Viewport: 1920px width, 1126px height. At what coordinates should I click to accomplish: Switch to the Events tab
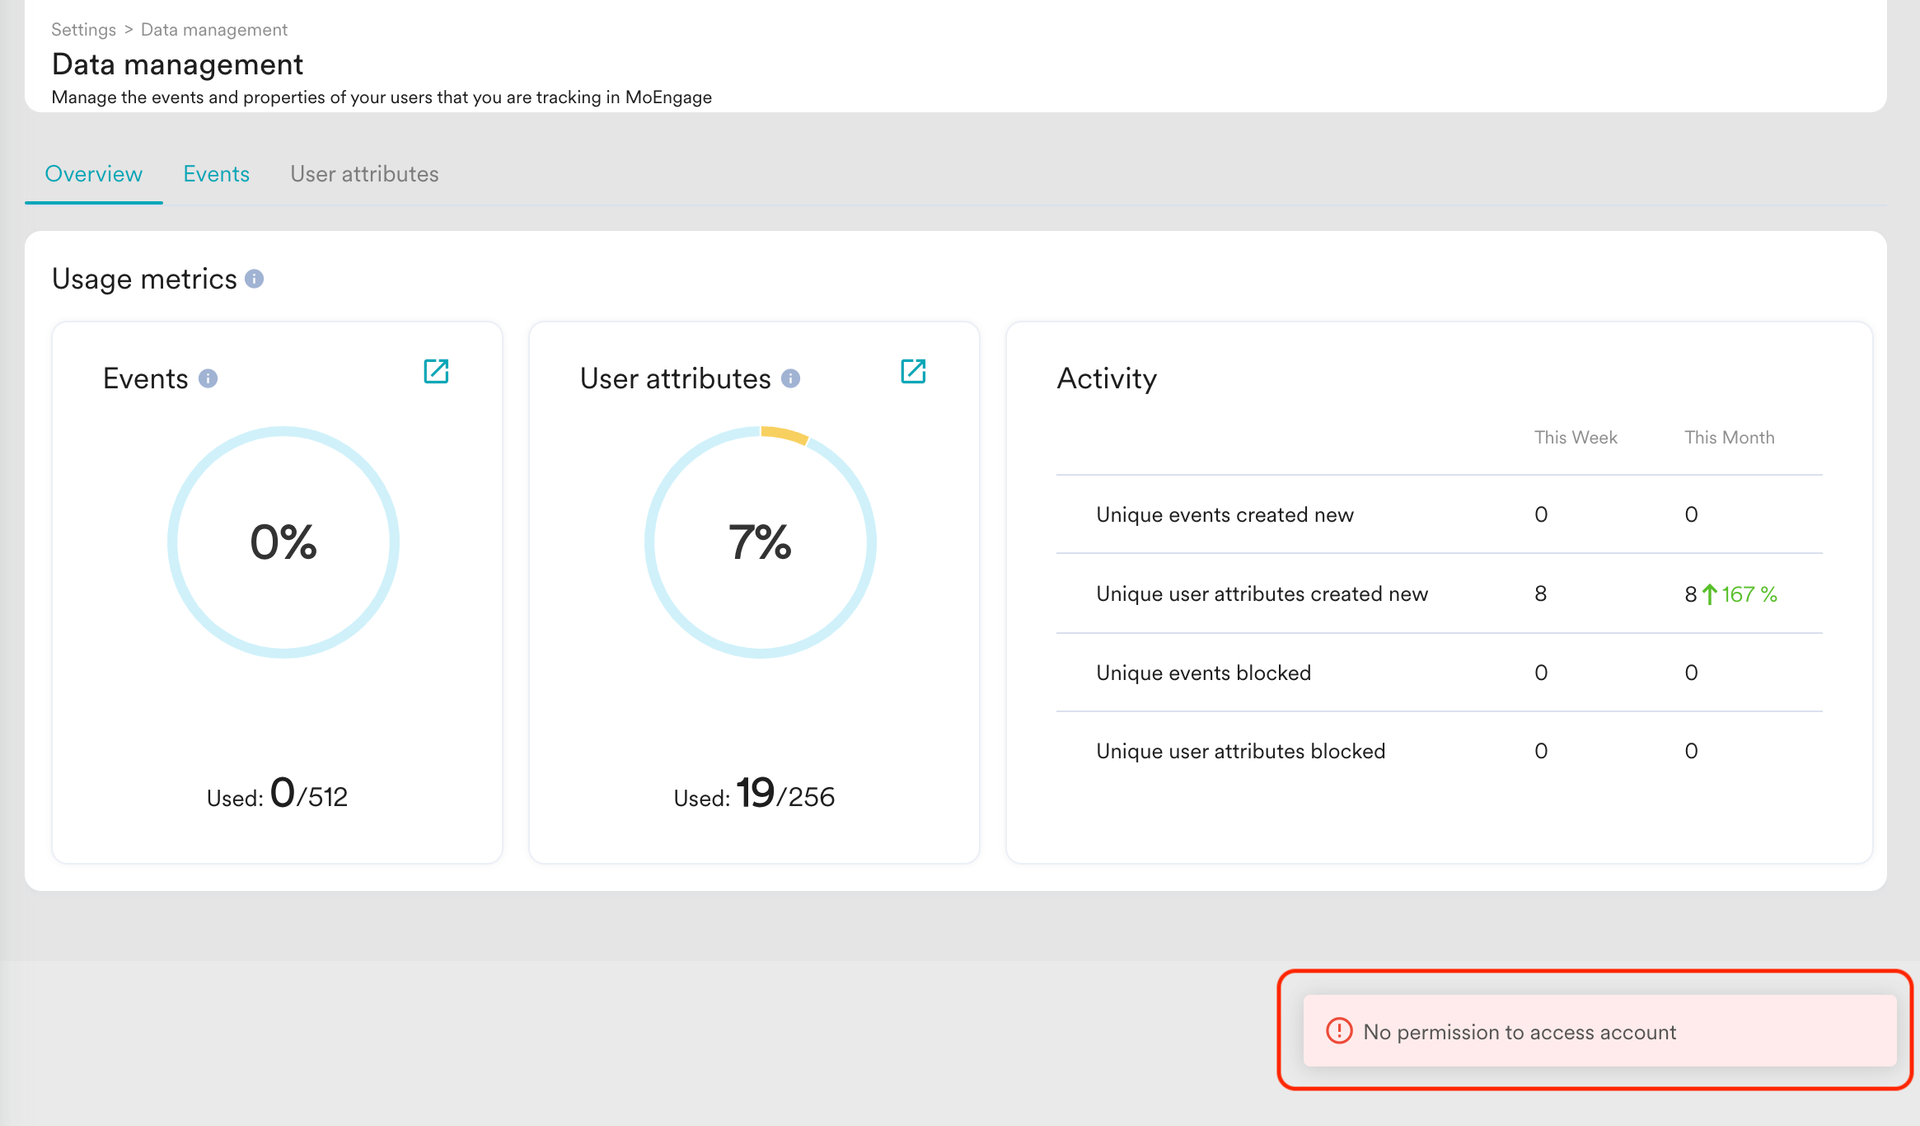tap(216, 174)
